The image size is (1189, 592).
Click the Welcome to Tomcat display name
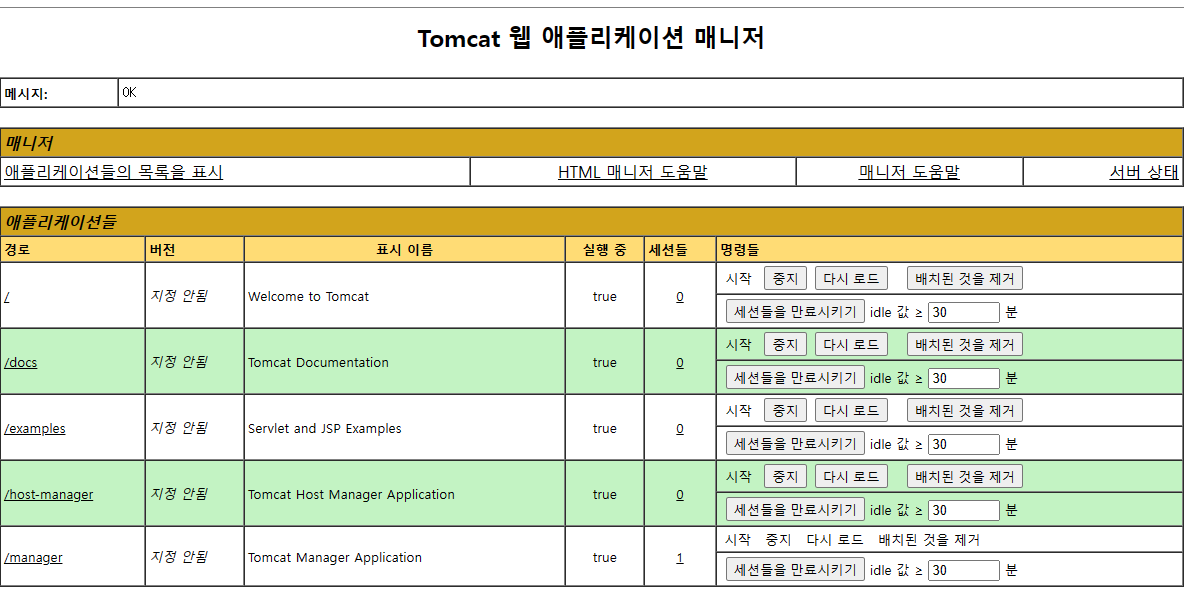coord(308,296)
